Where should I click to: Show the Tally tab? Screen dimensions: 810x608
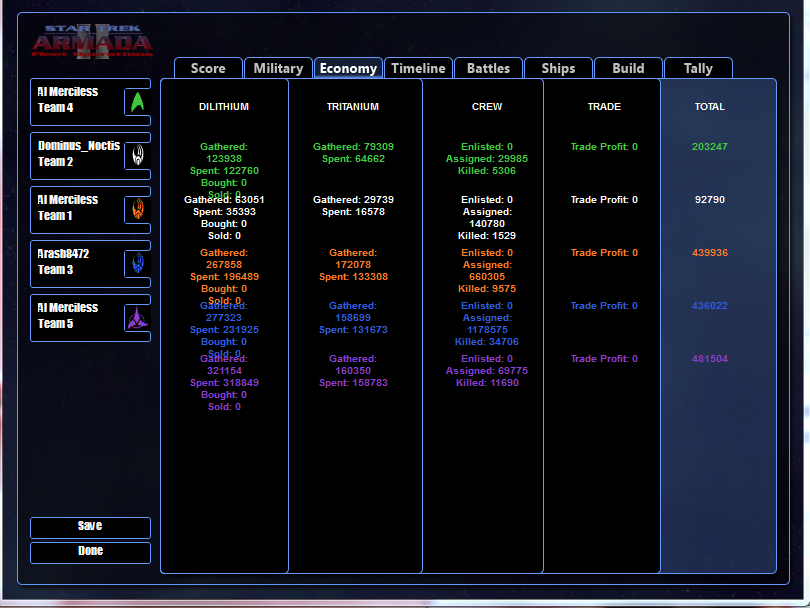click(698, 68)
